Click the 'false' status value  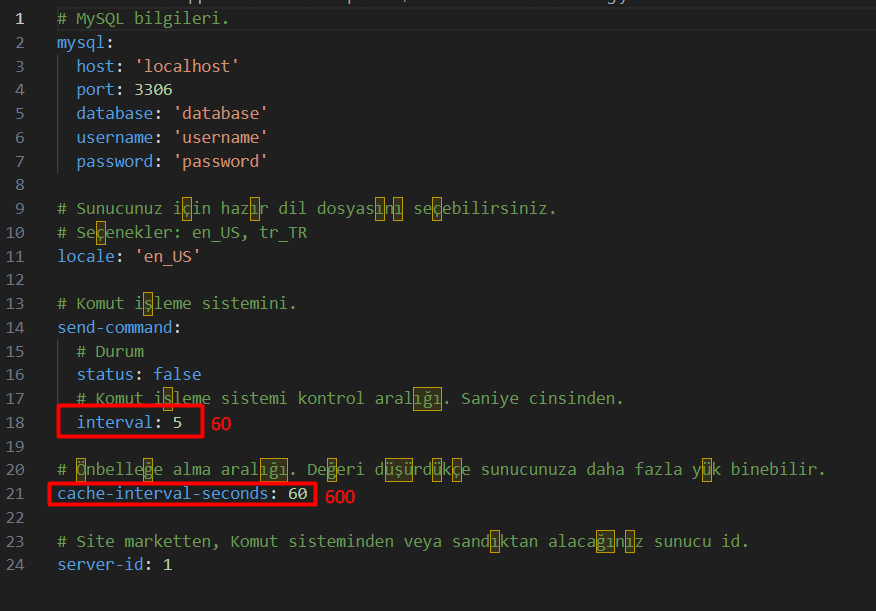(177, 375)
